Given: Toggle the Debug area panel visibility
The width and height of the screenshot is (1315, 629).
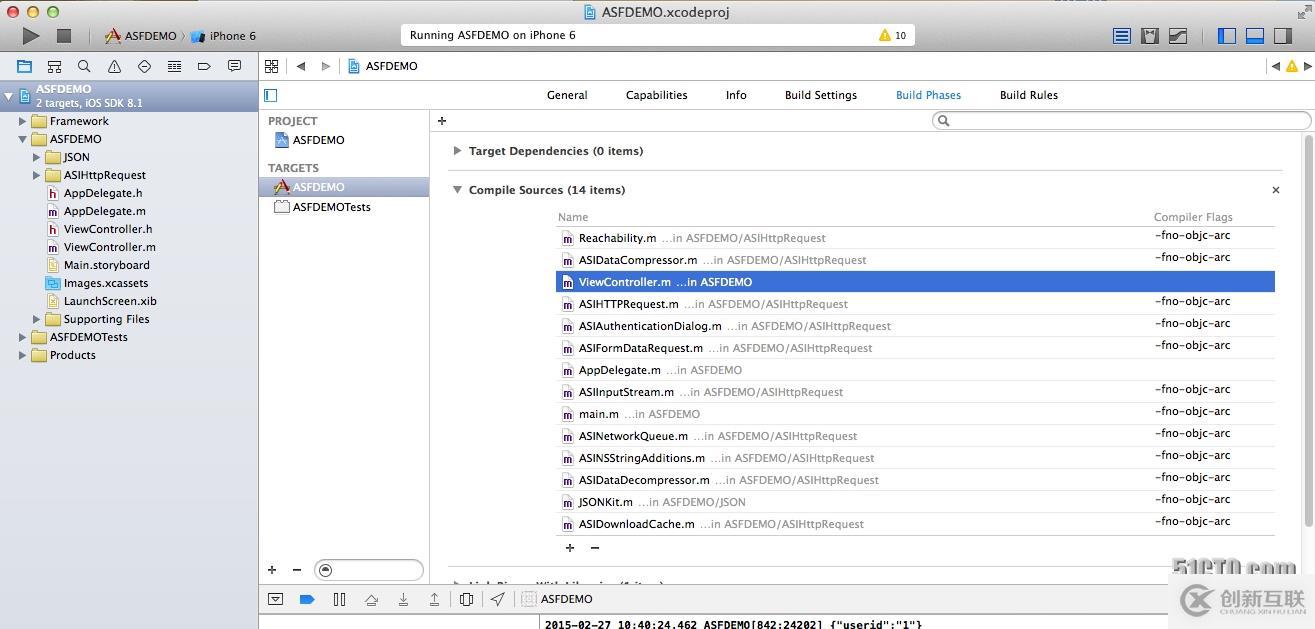Looking at the screenshot, I should tap(1255, 36).
